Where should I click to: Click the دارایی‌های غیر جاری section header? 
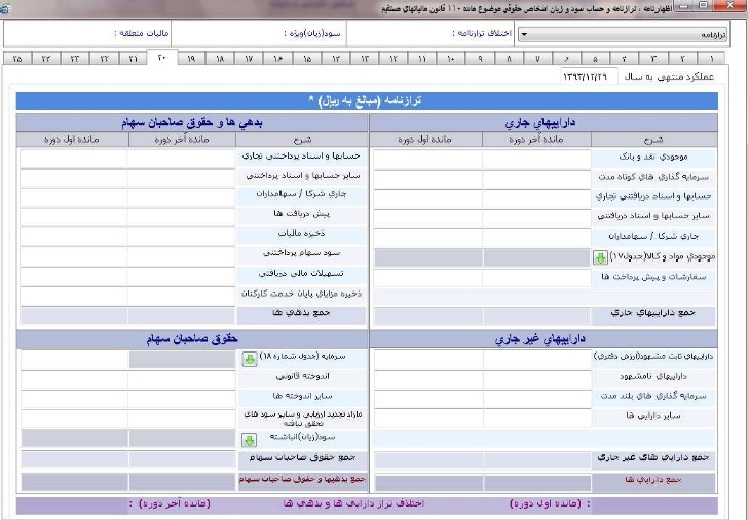click(x=543, y=339)
